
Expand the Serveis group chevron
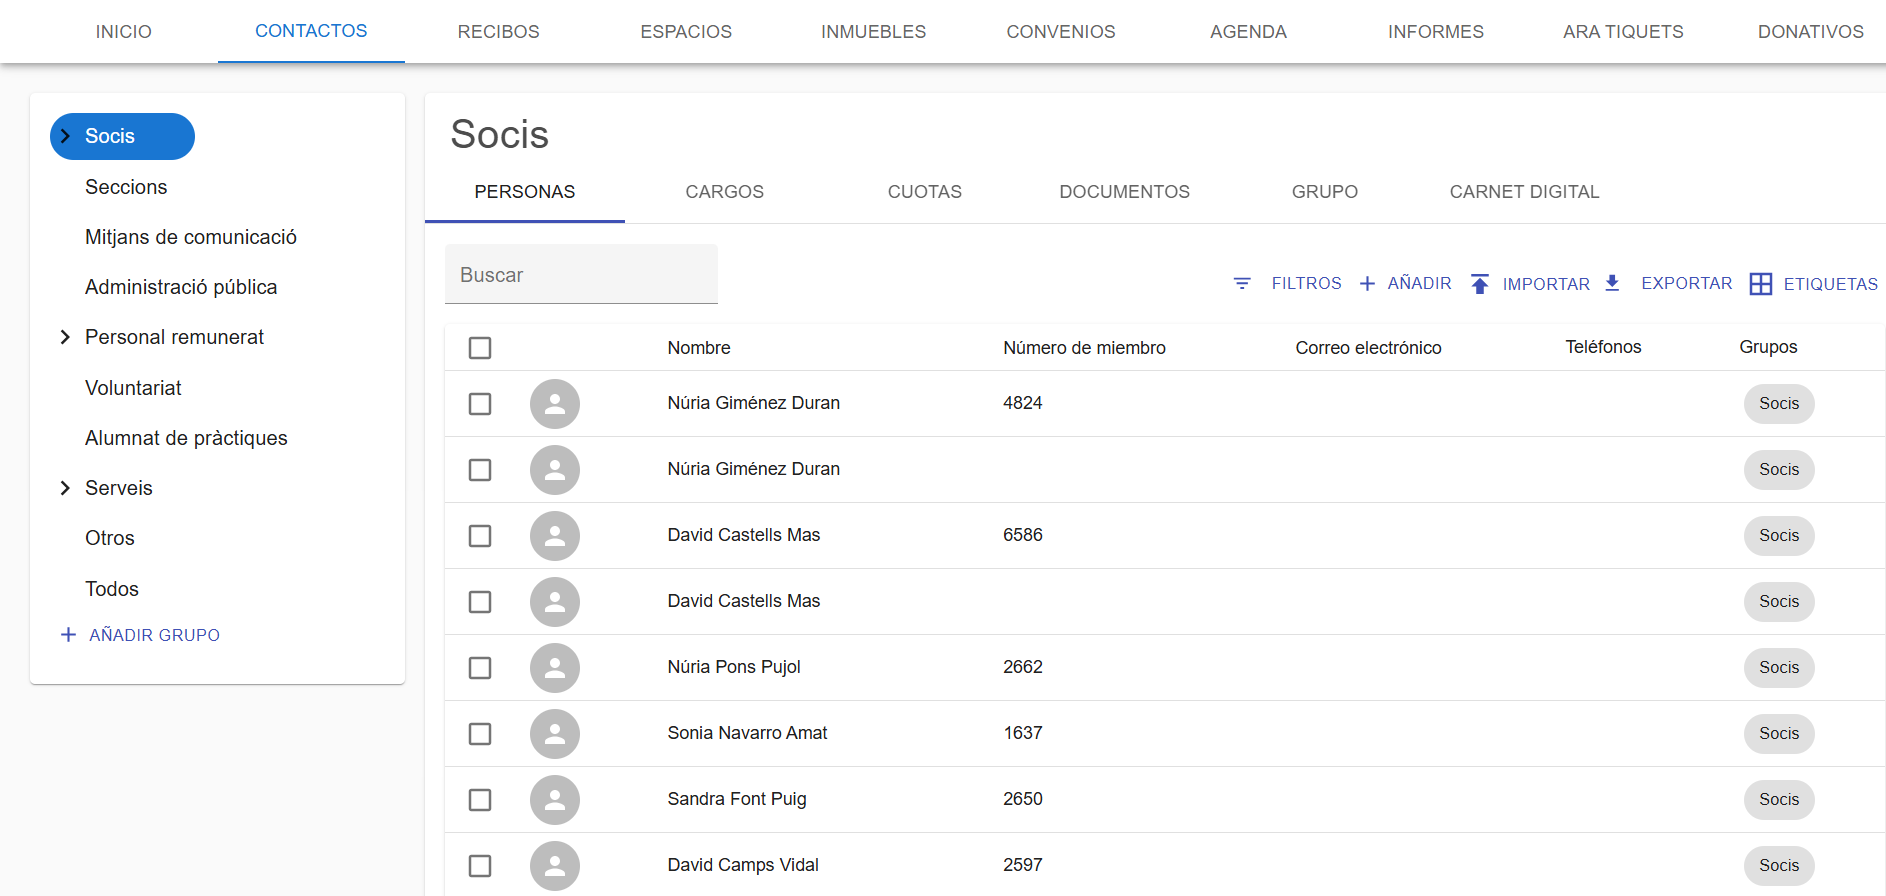point(65,488)
